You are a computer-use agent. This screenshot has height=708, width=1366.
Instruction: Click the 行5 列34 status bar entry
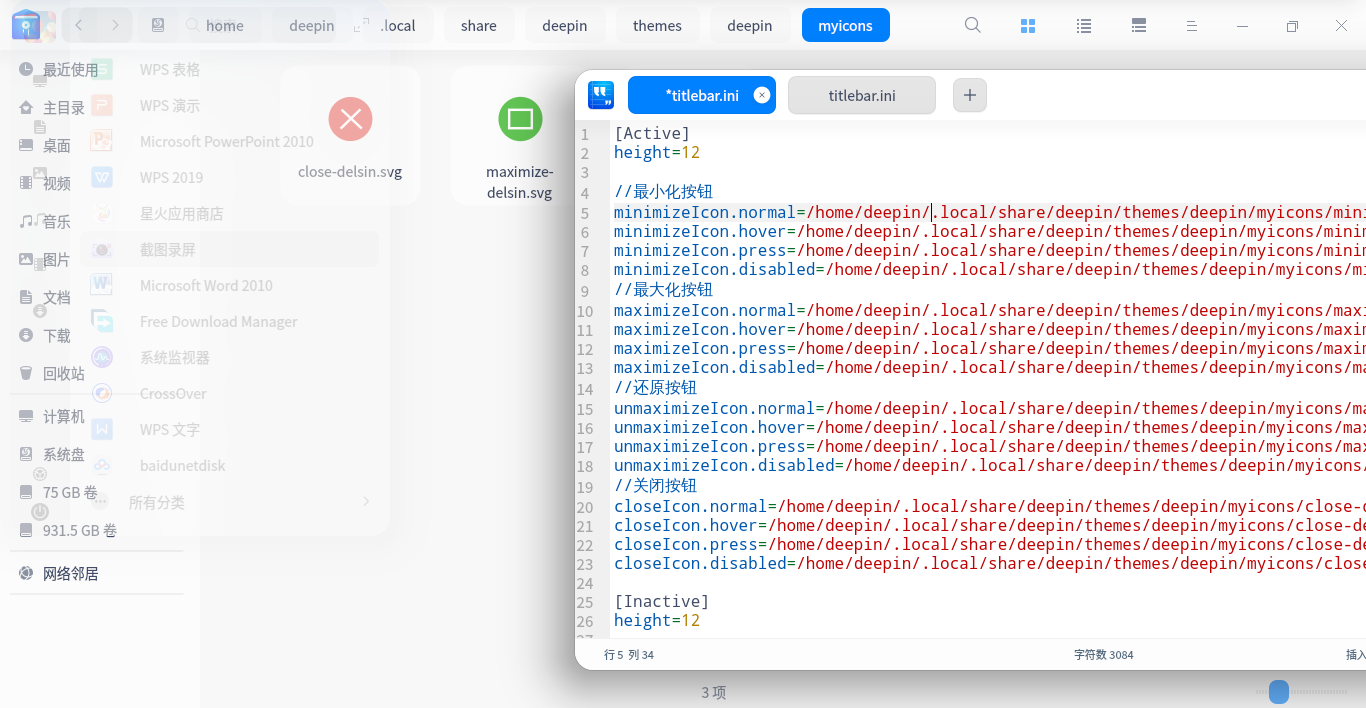(629, 655)
